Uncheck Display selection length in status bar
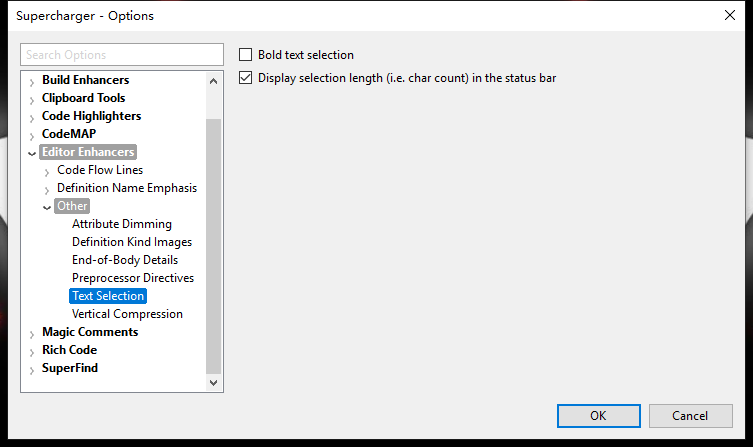Screen dimensions: 753x447 pos(245,78)
